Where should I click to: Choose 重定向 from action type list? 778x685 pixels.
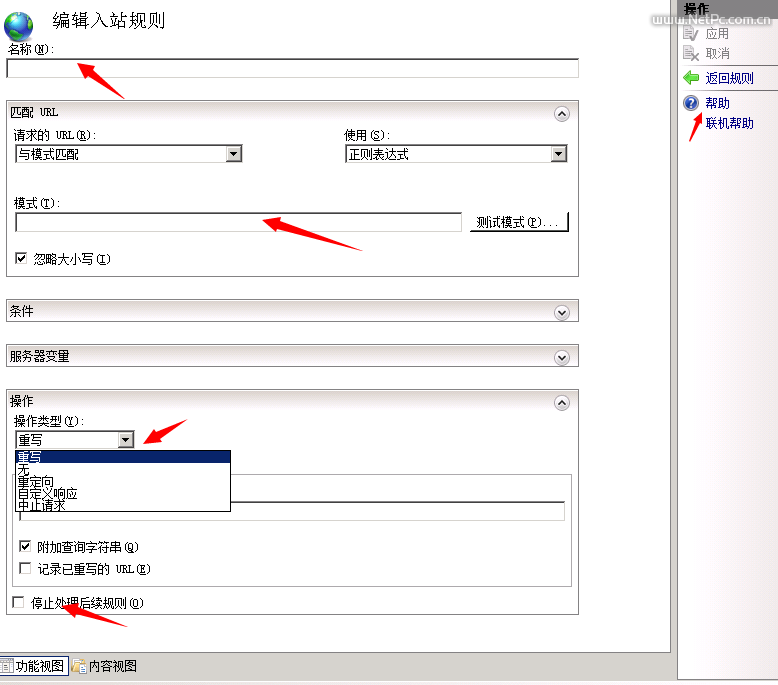123,481
